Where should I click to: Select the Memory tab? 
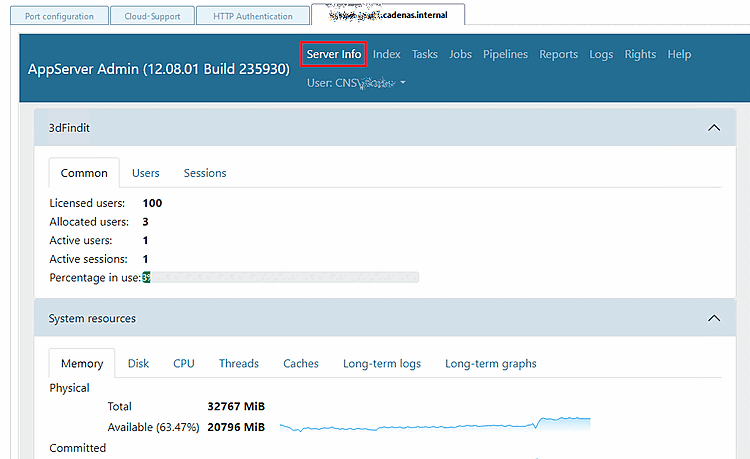[82, 363]
